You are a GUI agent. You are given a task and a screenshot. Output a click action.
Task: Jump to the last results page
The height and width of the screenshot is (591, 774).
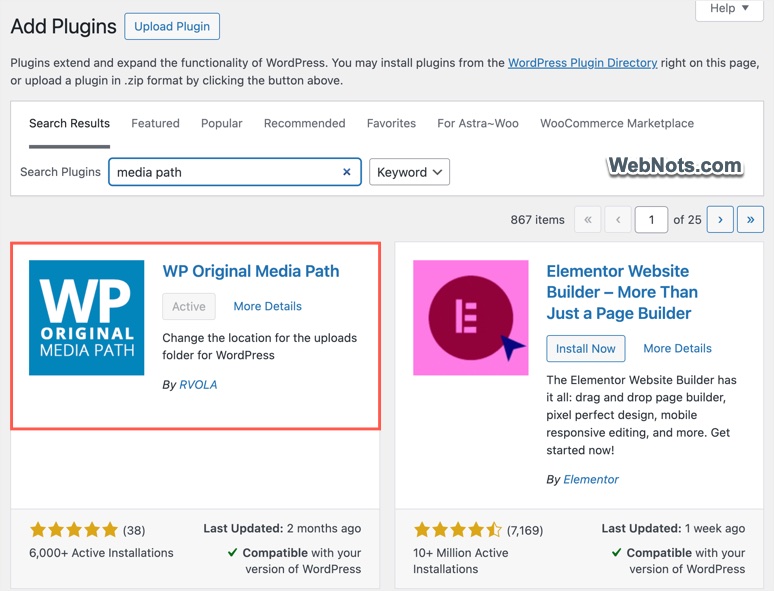750,219
